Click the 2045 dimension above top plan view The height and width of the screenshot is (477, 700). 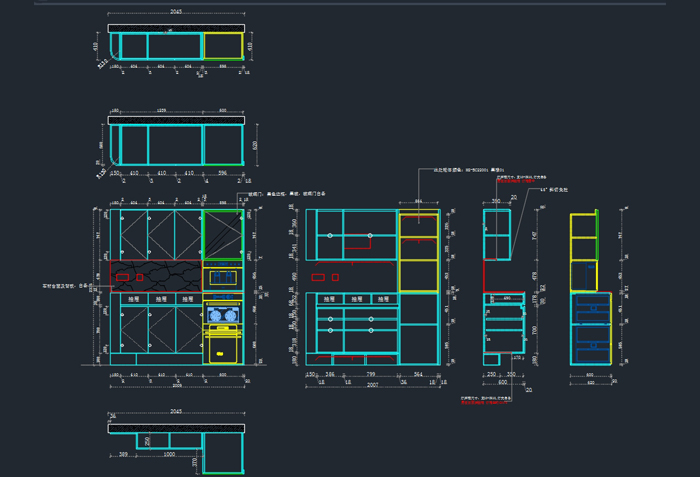pos(176,13)
